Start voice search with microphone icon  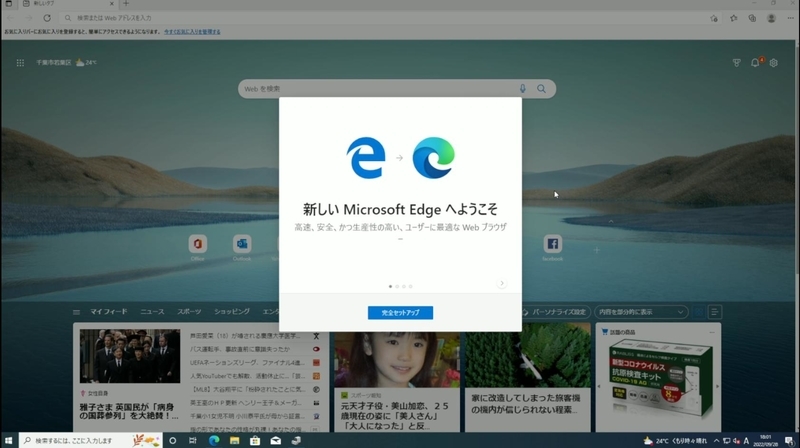(522, 89)
